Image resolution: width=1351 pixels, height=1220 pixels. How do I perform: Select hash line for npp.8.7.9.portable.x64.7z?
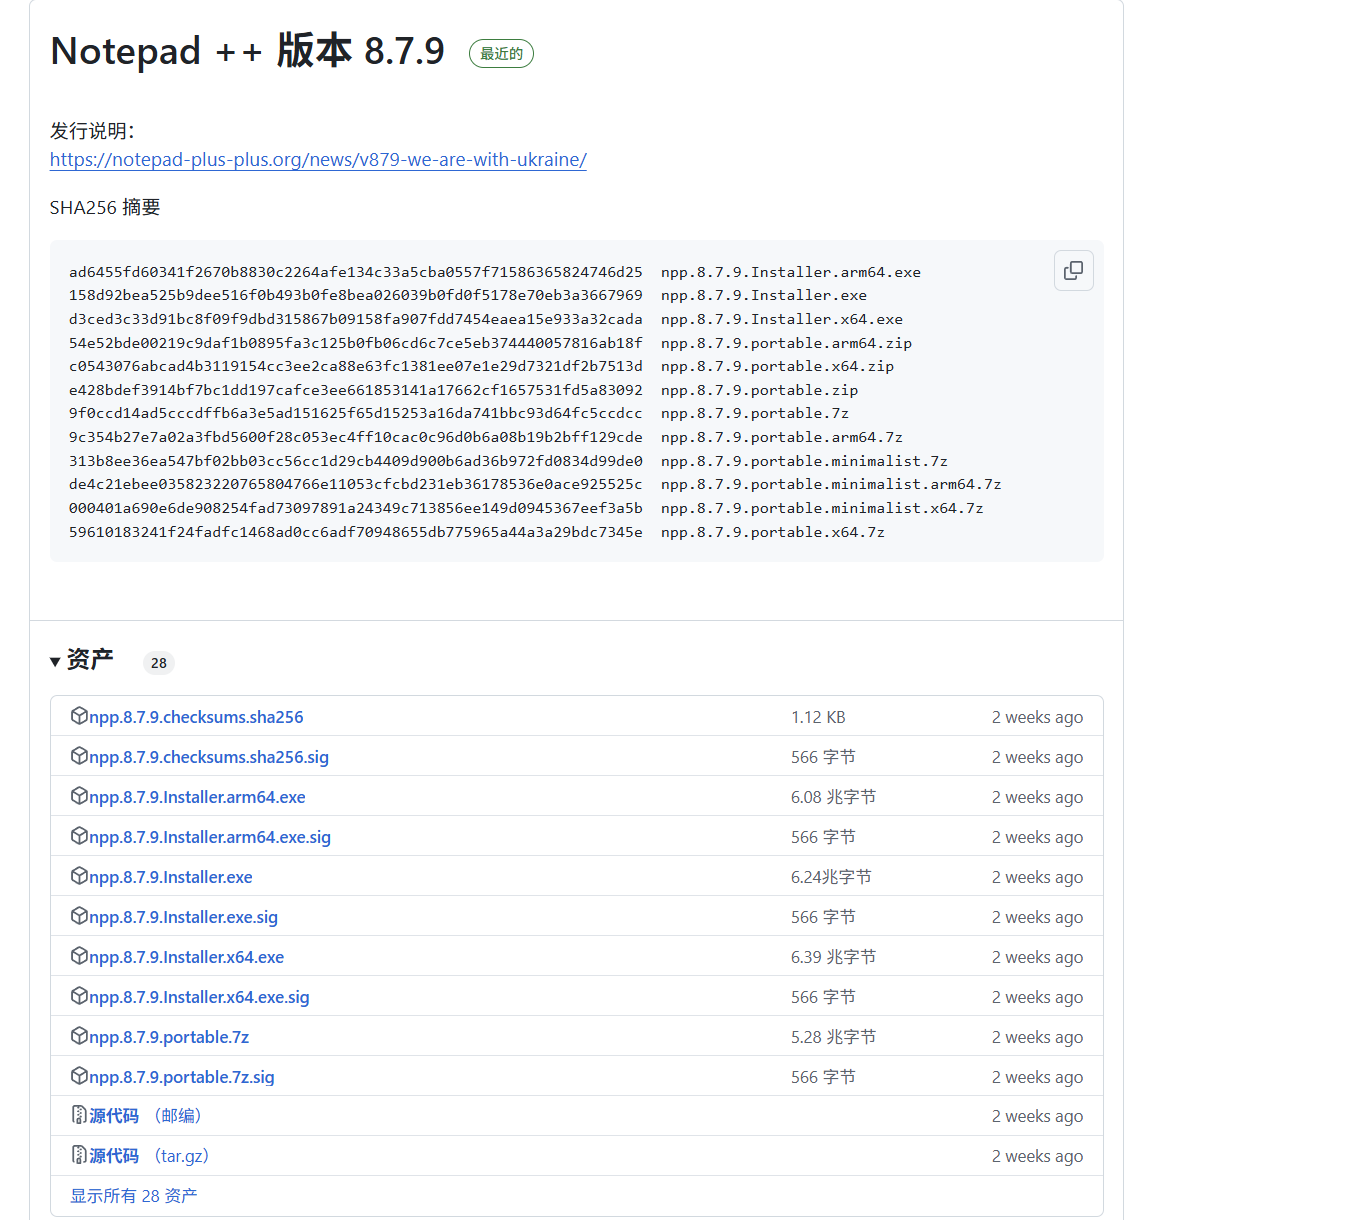[477, 532]
